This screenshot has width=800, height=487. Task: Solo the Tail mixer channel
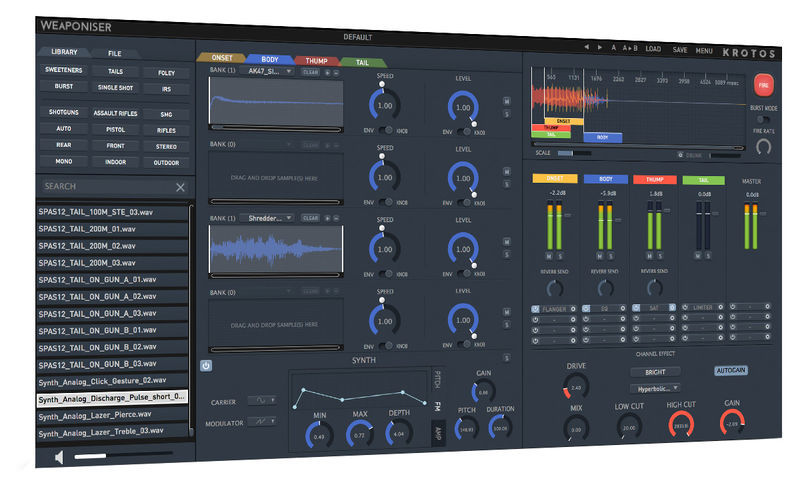[x=708, y=255]
